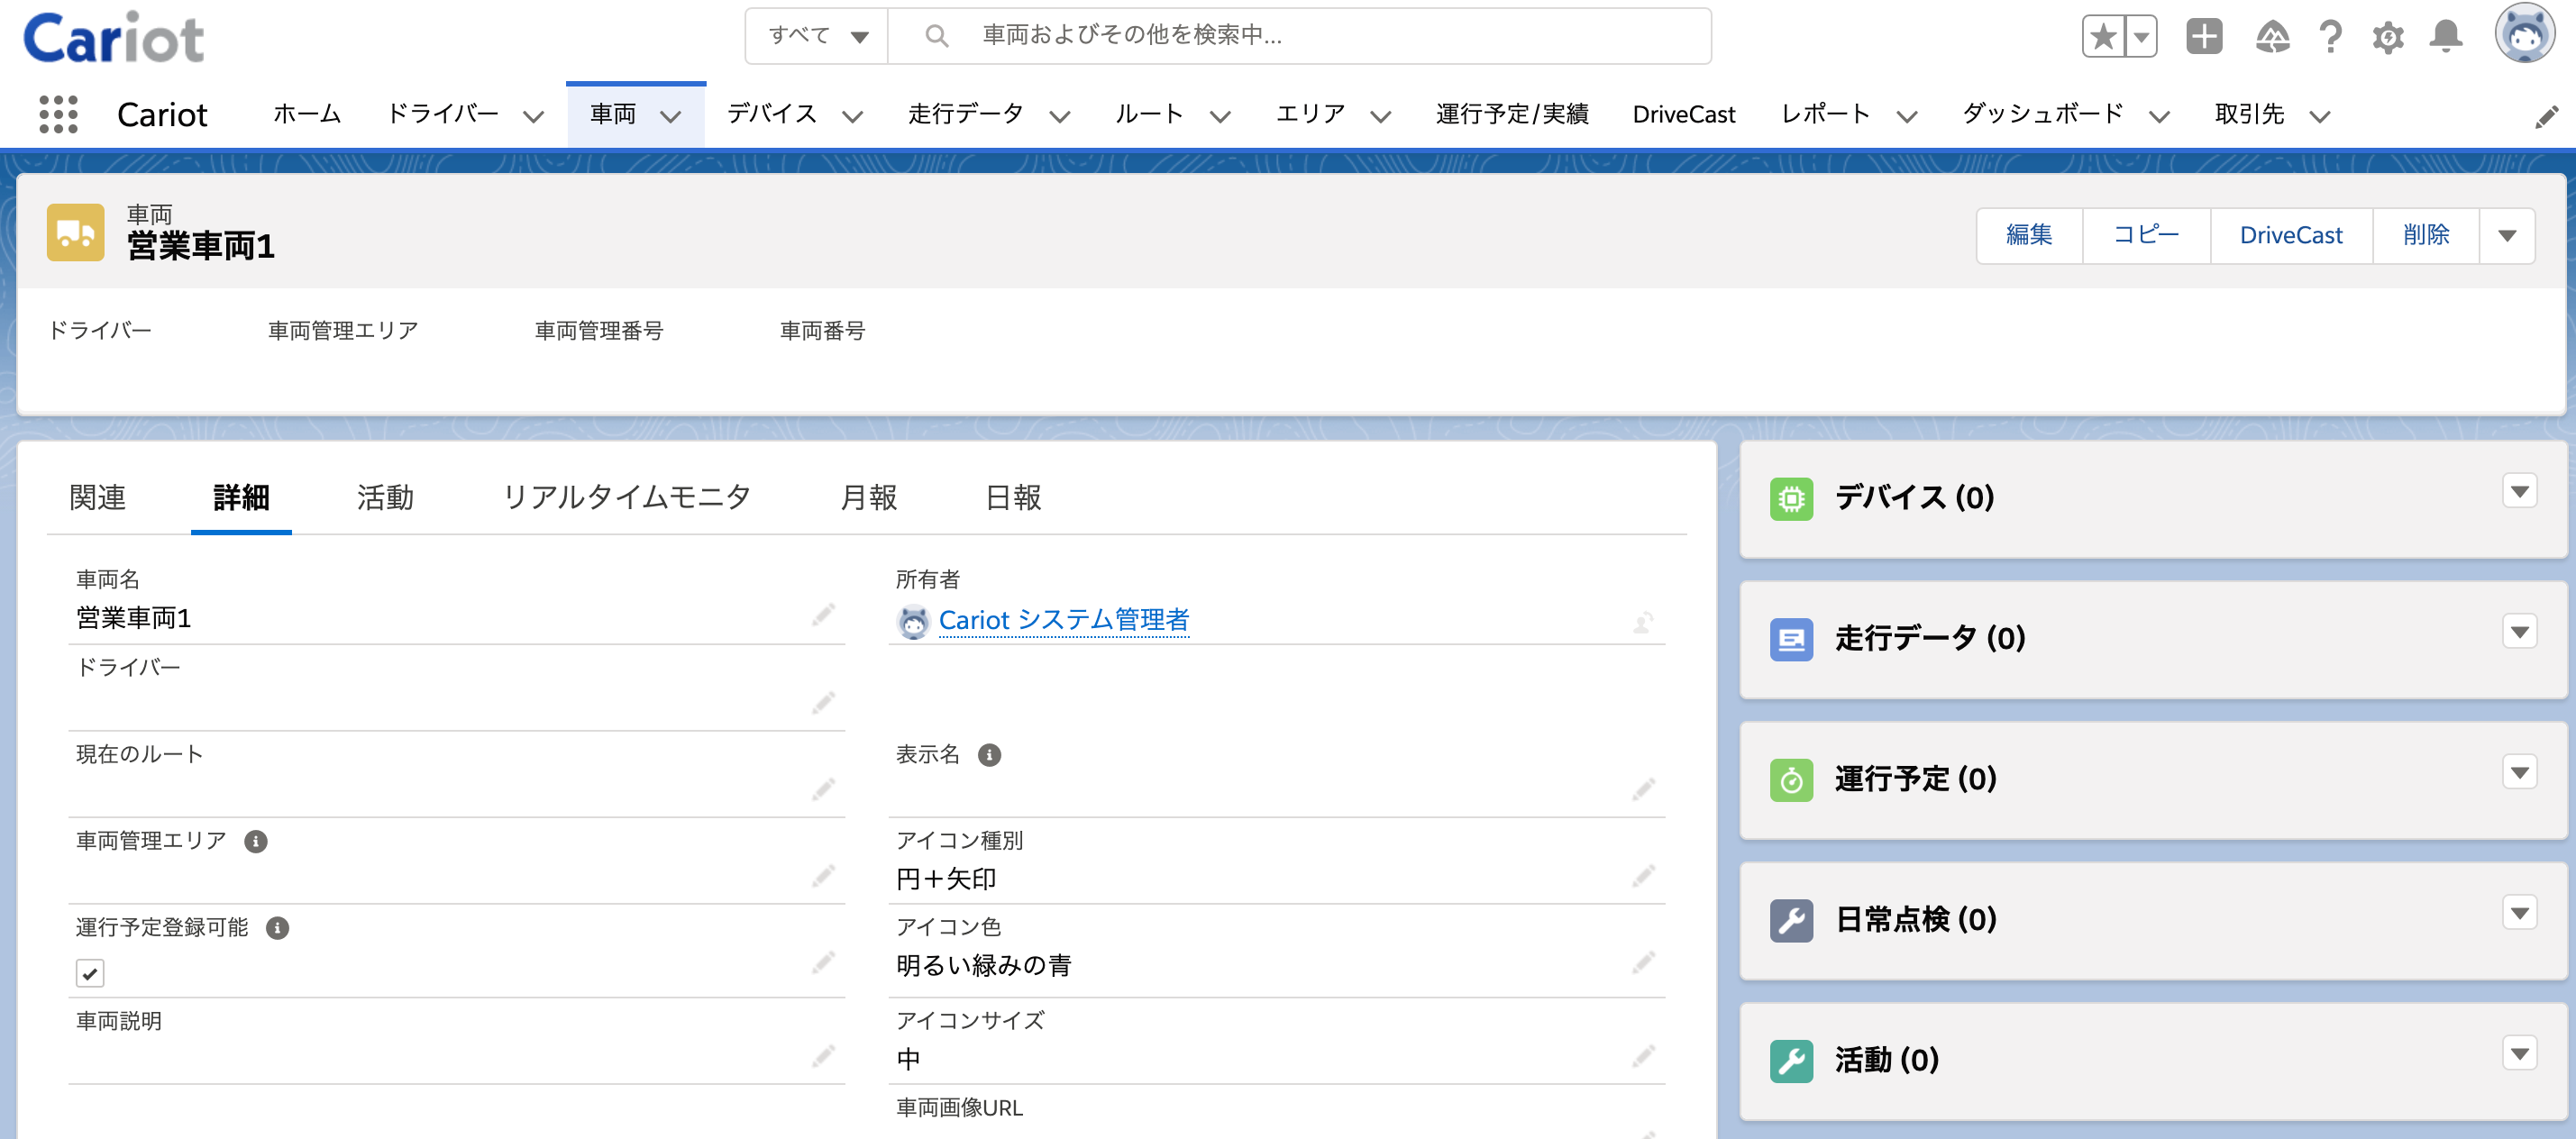2576x1139 pixels.
Task: Switch to the リアルタイムモニタ tab
Action: click(x=627, y=497)
